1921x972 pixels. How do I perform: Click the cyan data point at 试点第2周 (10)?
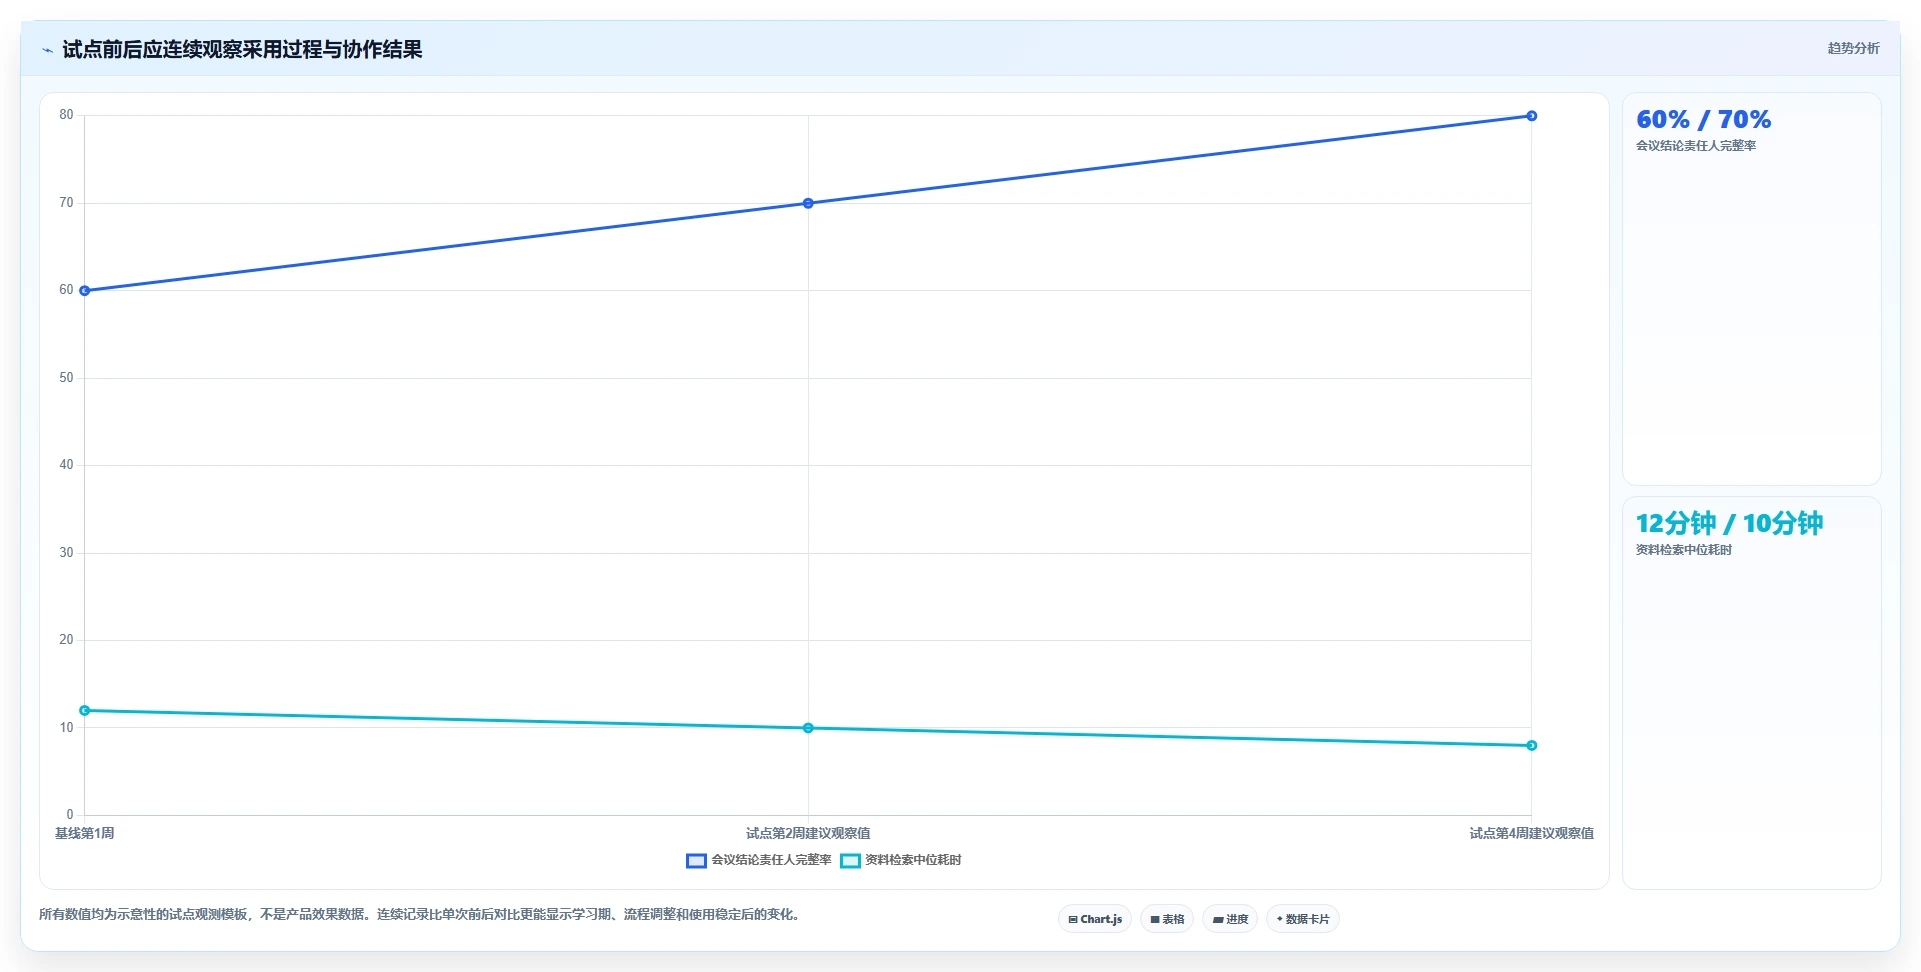808,728
